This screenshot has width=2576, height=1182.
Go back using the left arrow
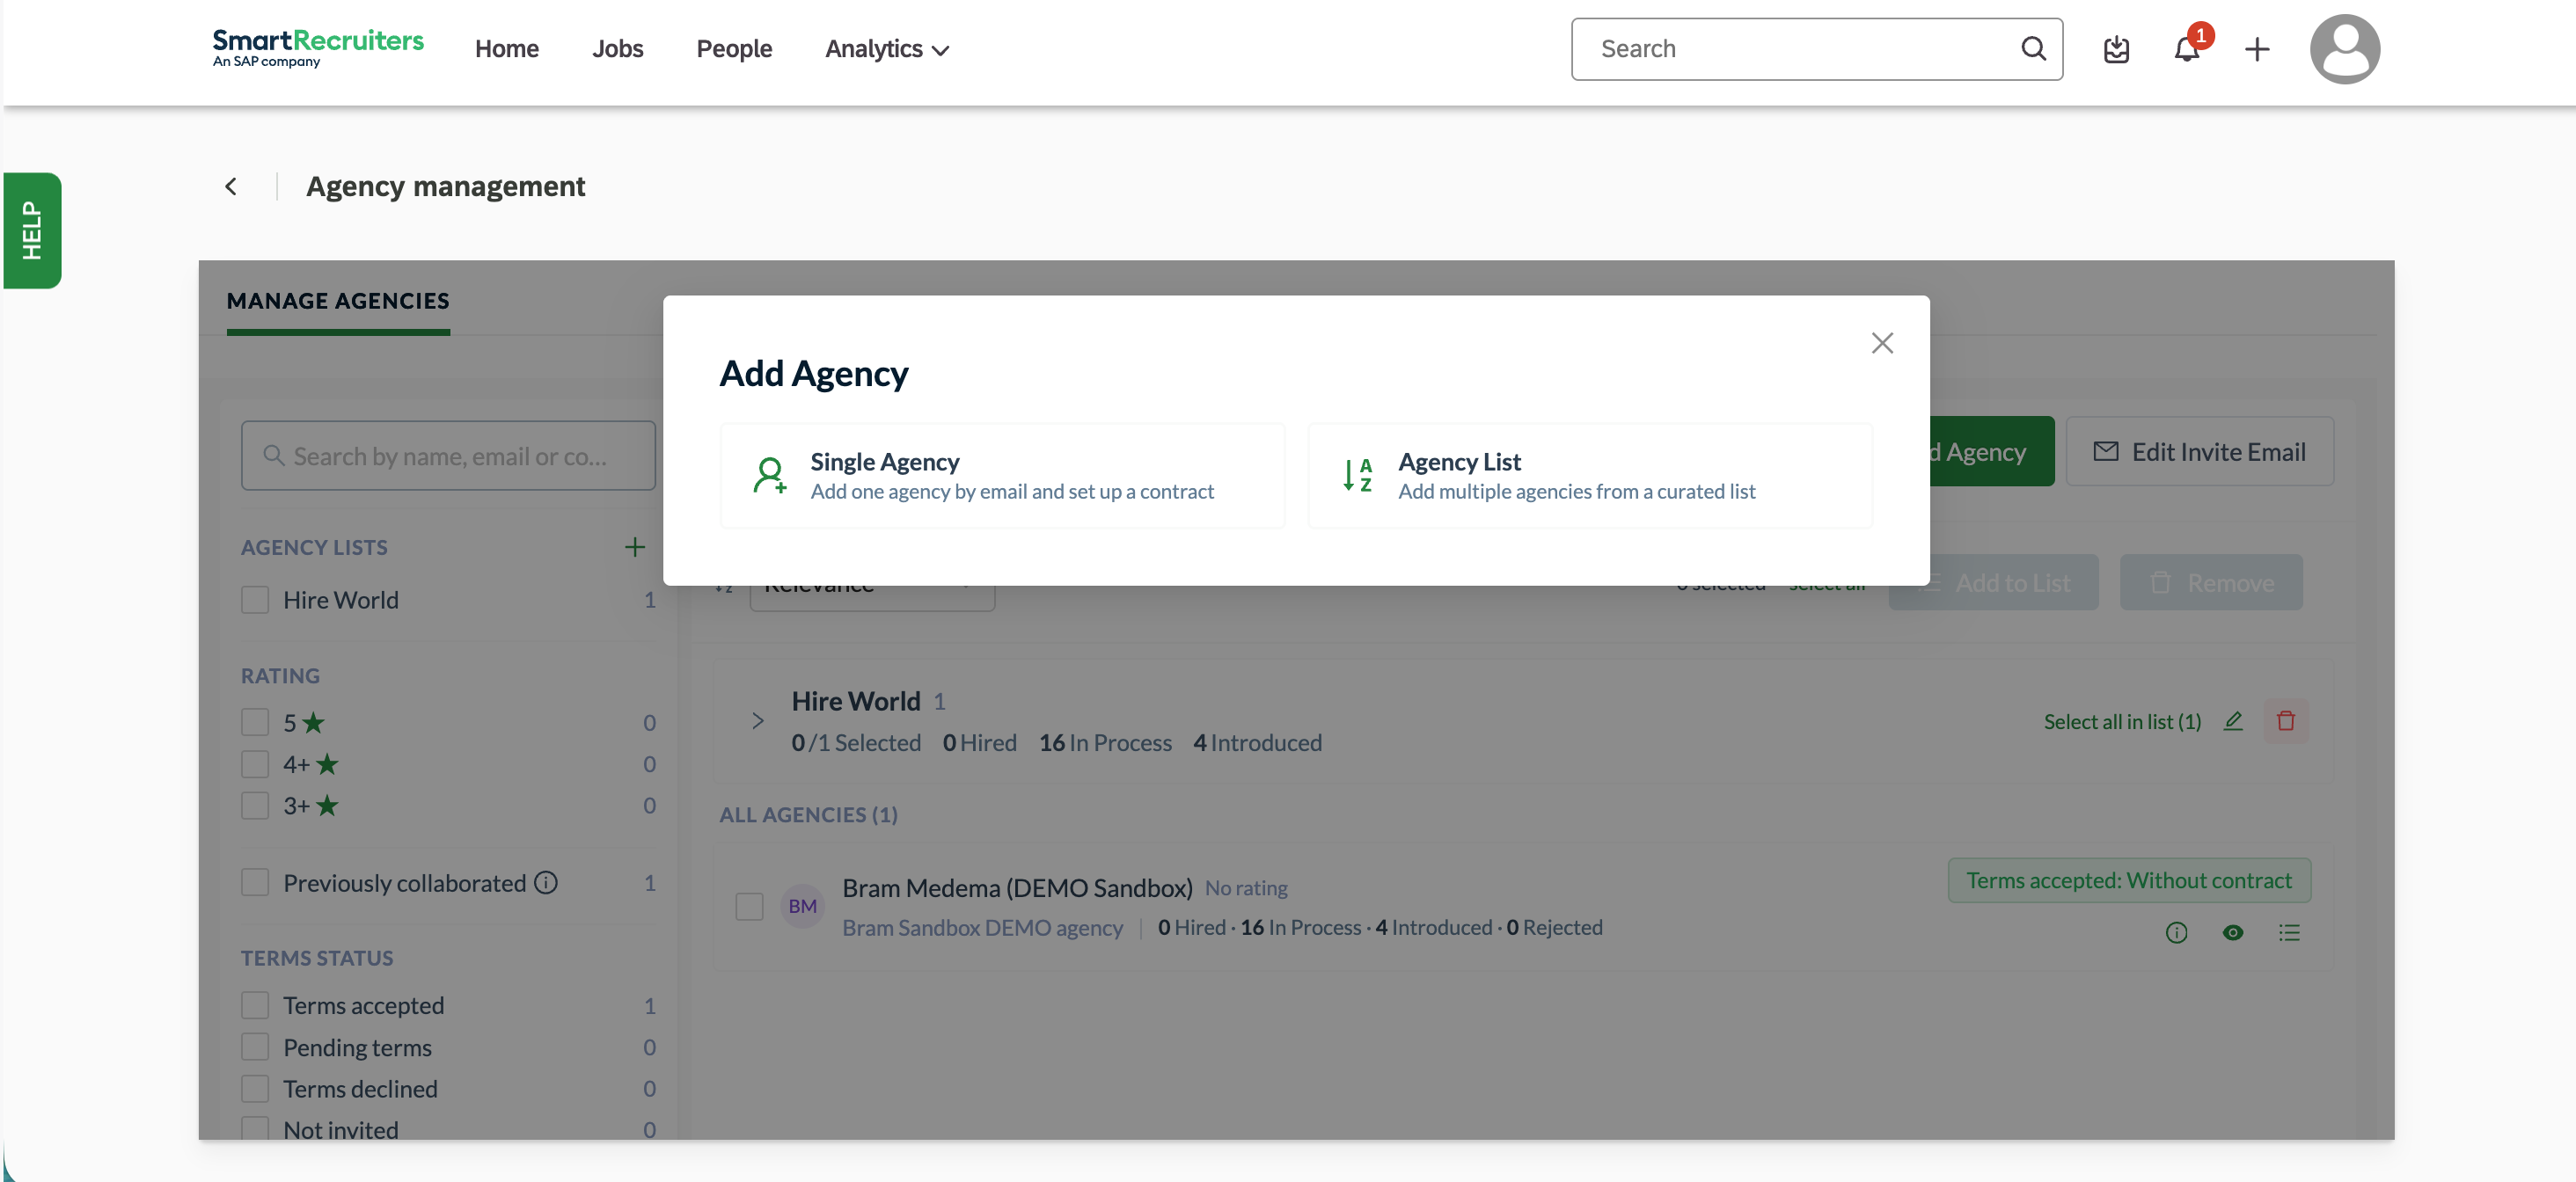point(231,186)
